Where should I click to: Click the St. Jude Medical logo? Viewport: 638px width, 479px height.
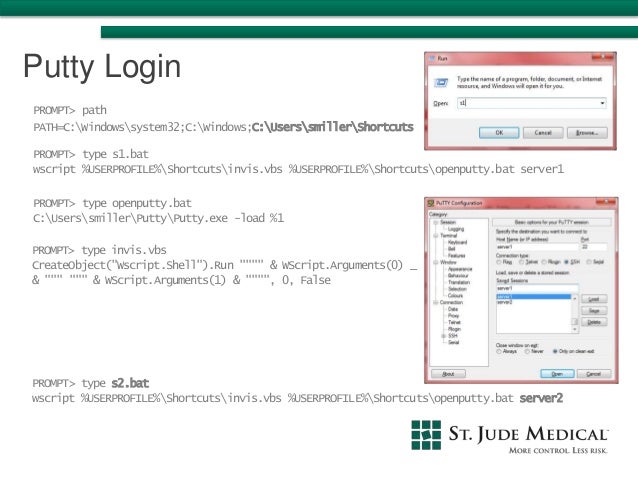[x=509, y=437]
